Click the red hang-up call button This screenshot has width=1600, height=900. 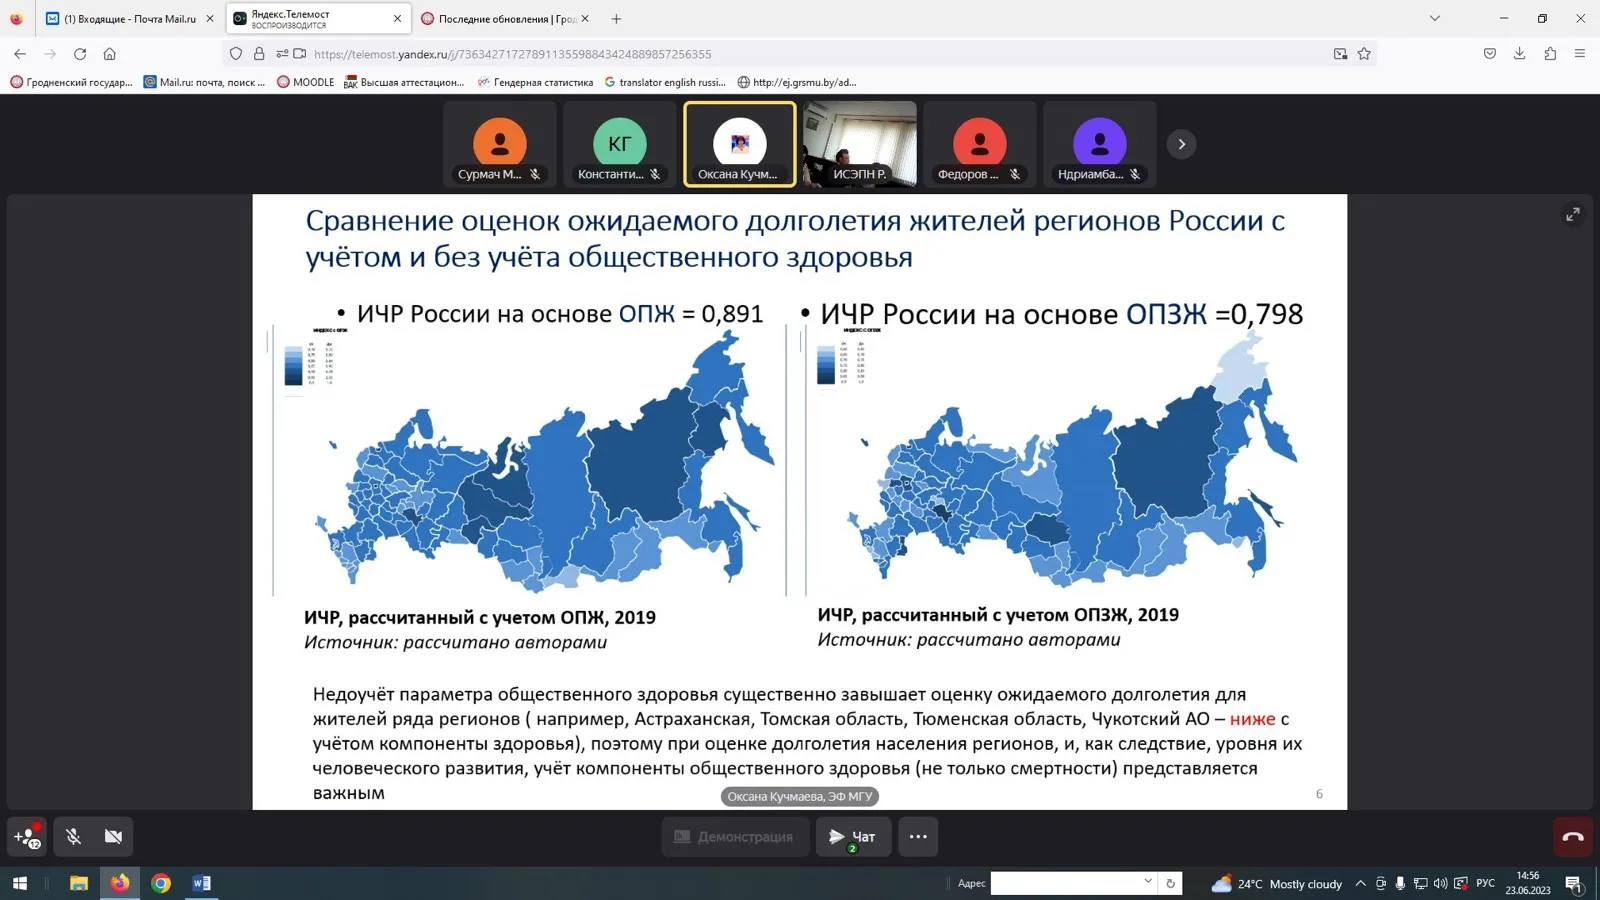coord(1573,837)
